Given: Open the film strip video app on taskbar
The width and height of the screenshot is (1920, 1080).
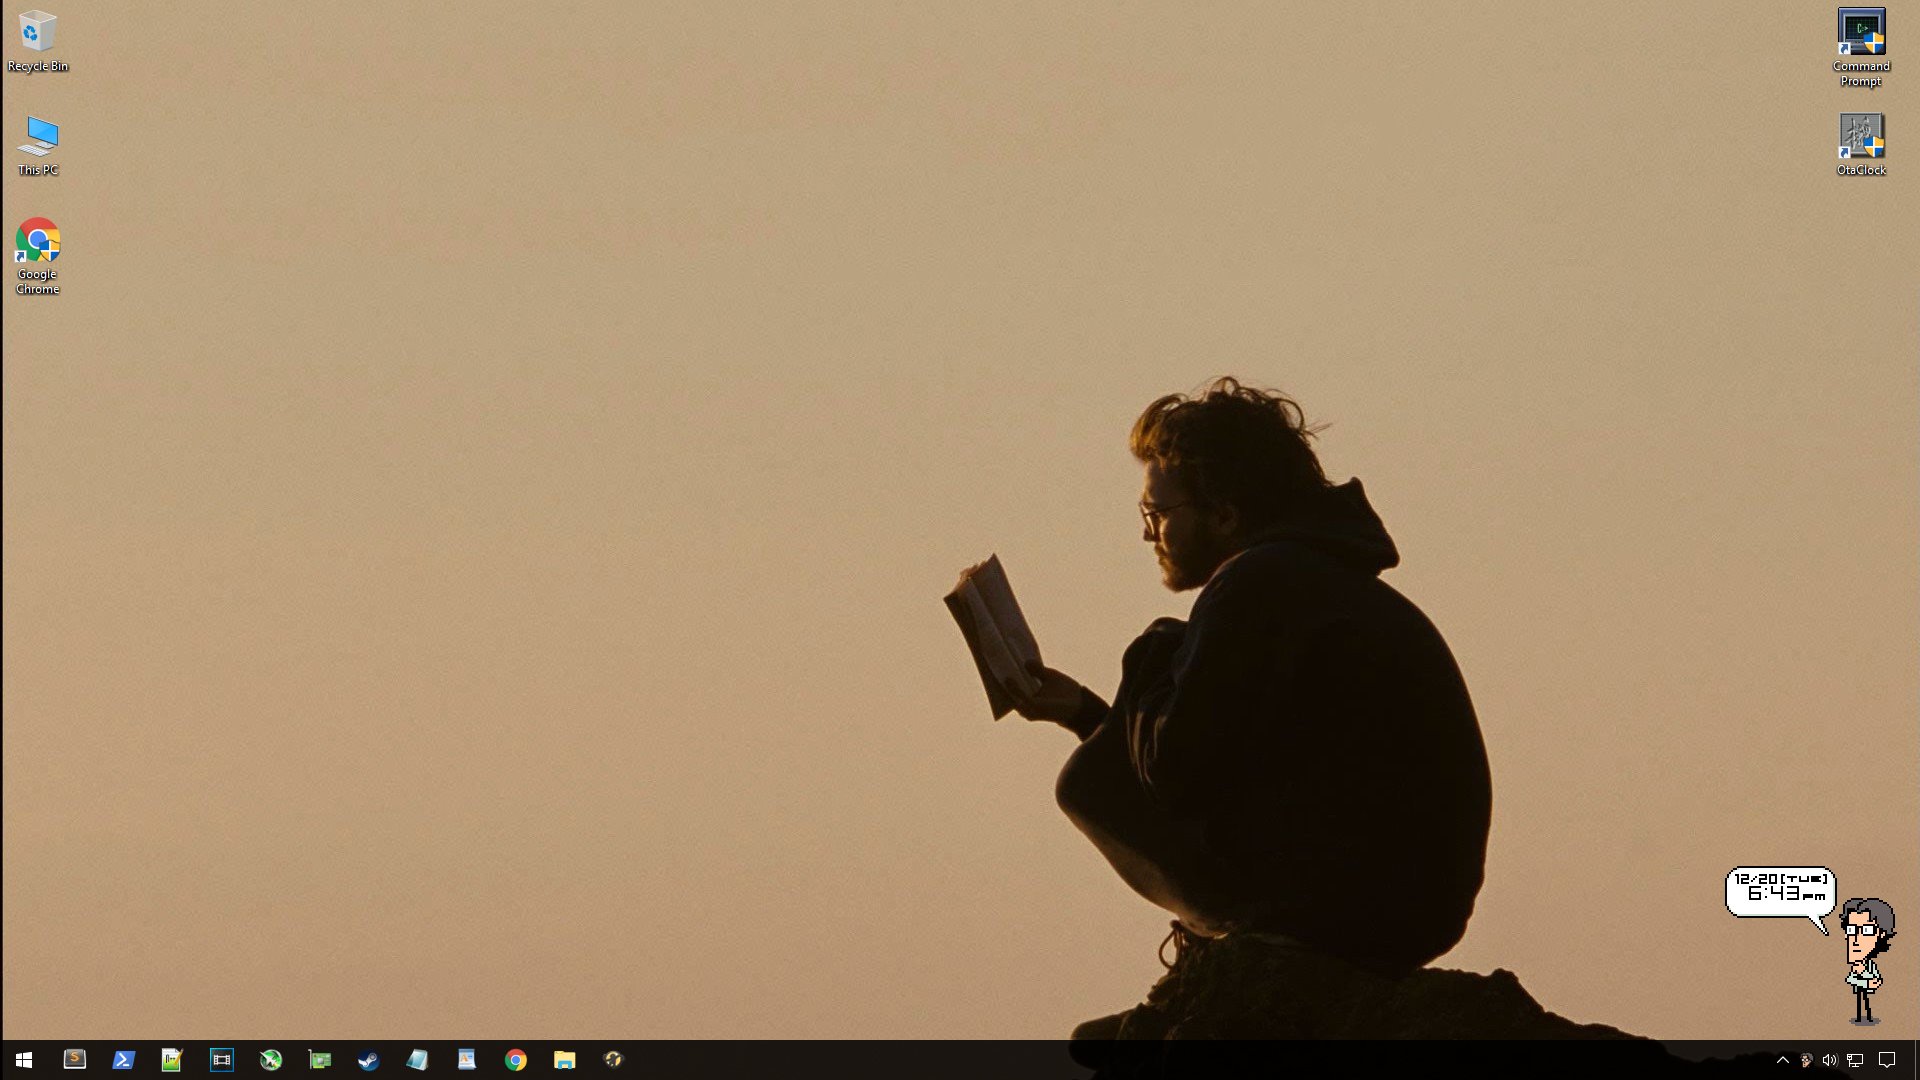Looking at the screenshot, I should tap(221, 1060).
